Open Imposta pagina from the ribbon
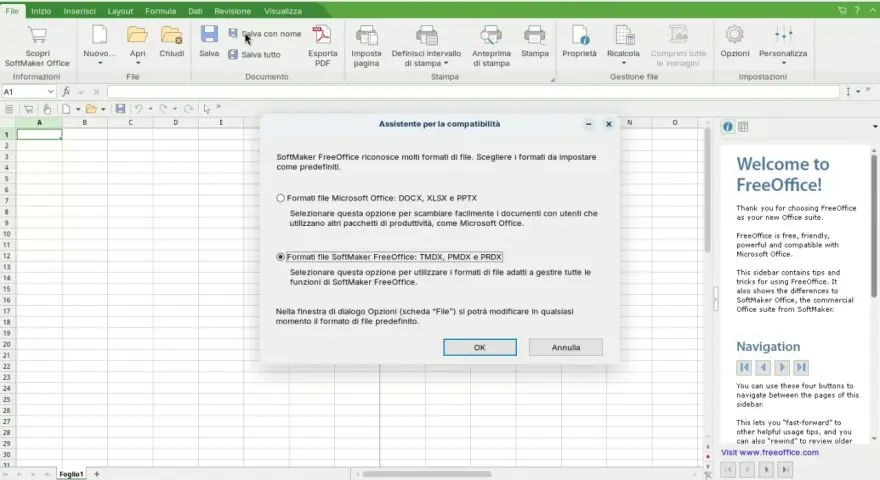This screenshot has height=480, width=880. tap(366, 46)
